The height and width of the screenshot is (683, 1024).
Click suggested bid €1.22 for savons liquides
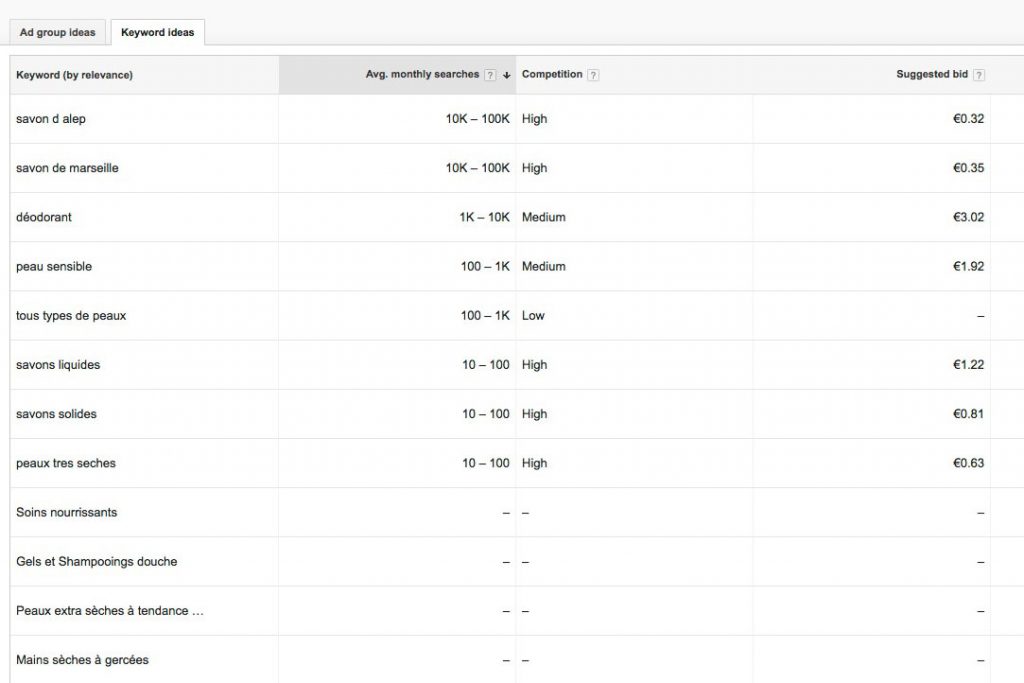tap(968, 364)
